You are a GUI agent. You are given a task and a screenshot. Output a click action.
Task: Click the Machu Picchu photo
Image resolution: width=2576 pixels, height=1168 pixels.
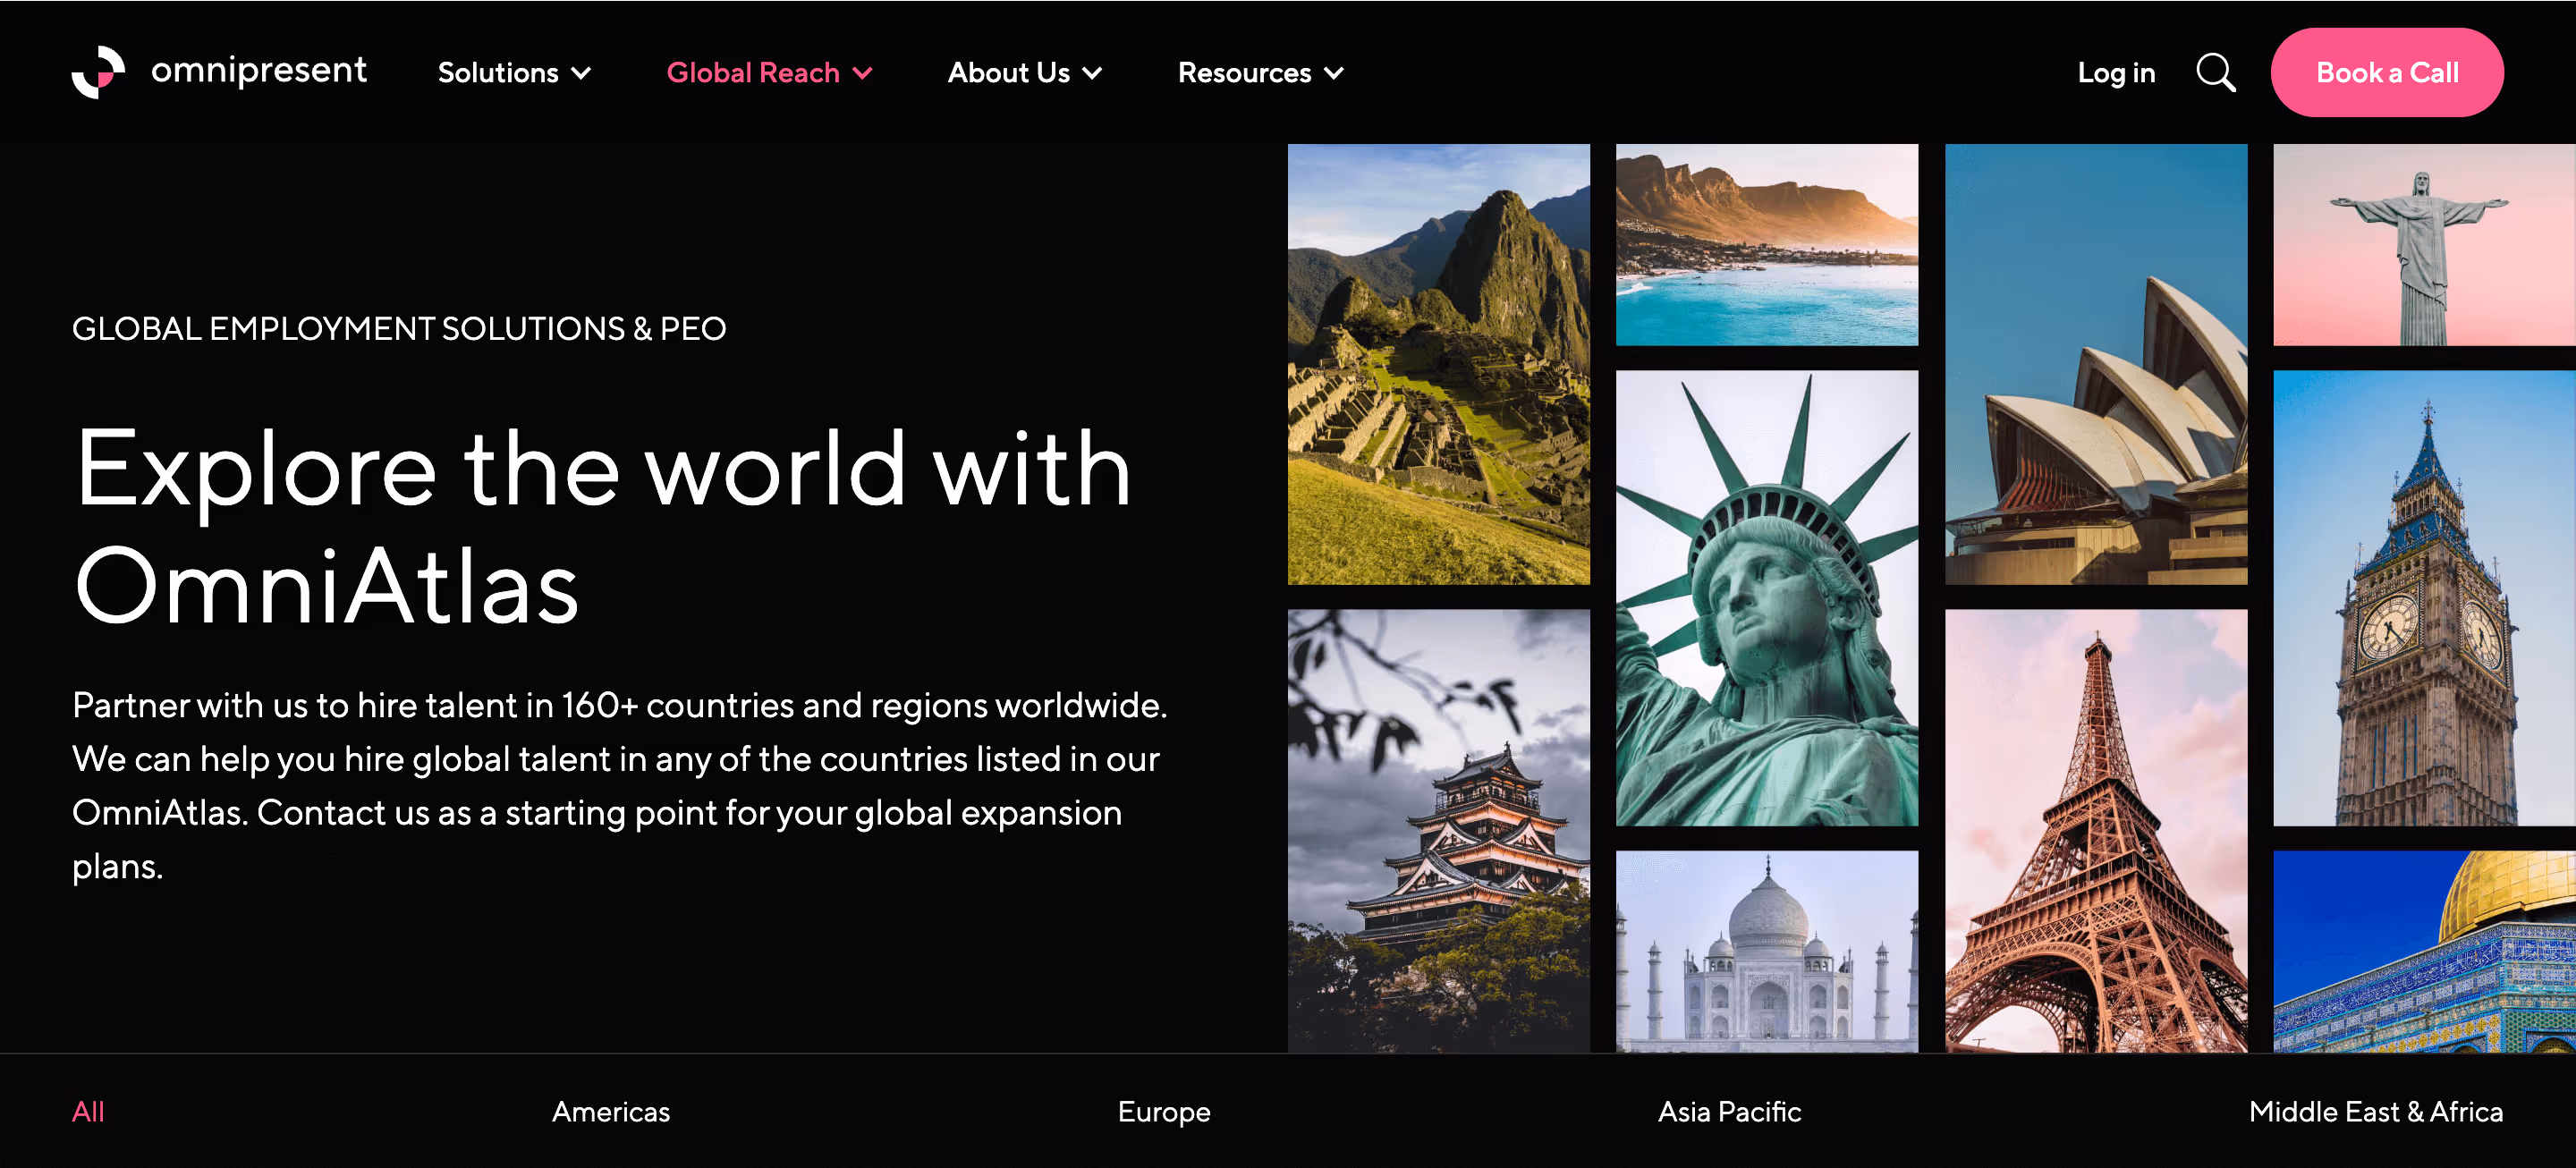(1438, 364)
